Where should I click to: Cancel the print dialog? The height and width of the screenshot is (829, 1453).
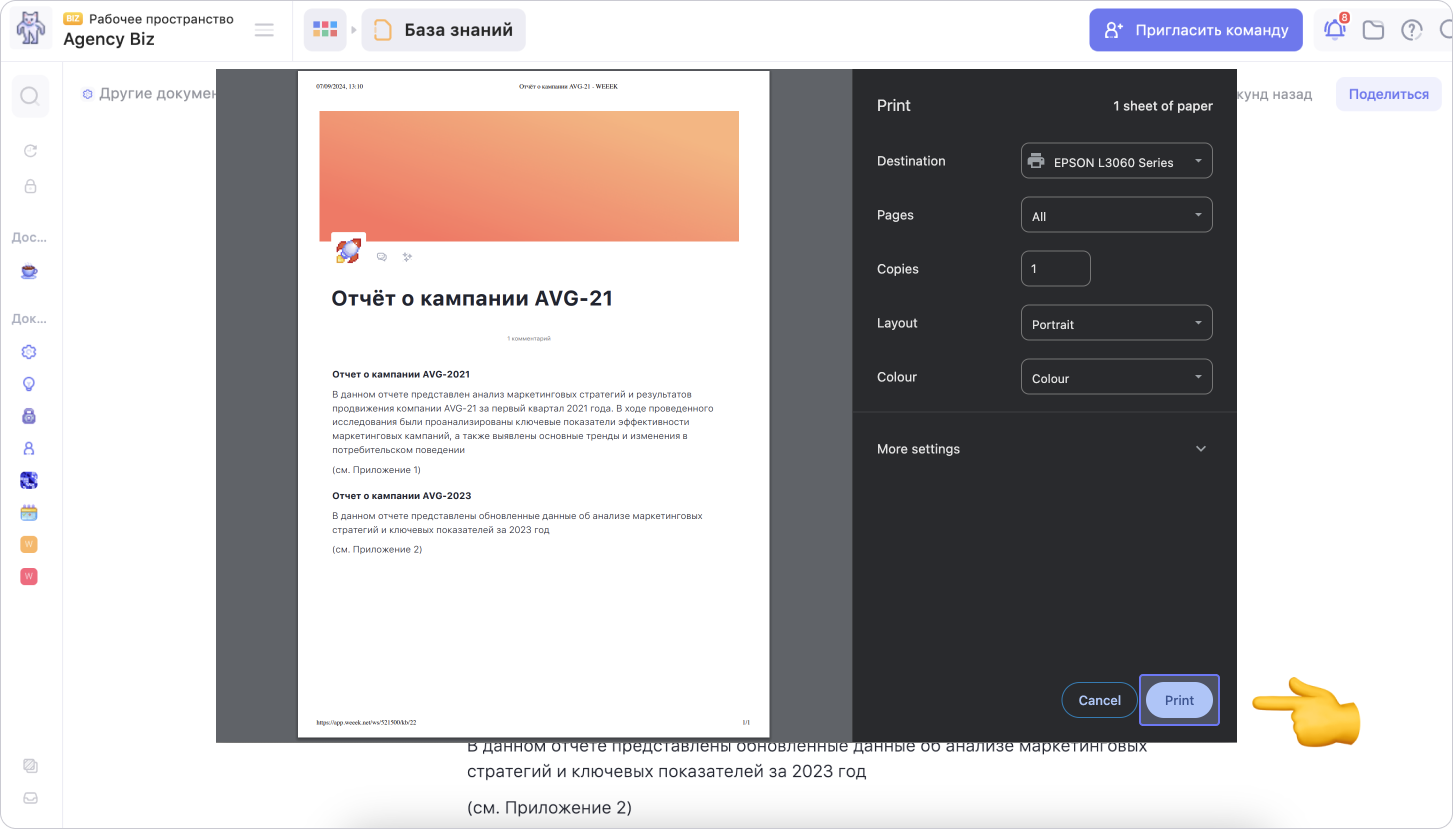point(1099,700)
